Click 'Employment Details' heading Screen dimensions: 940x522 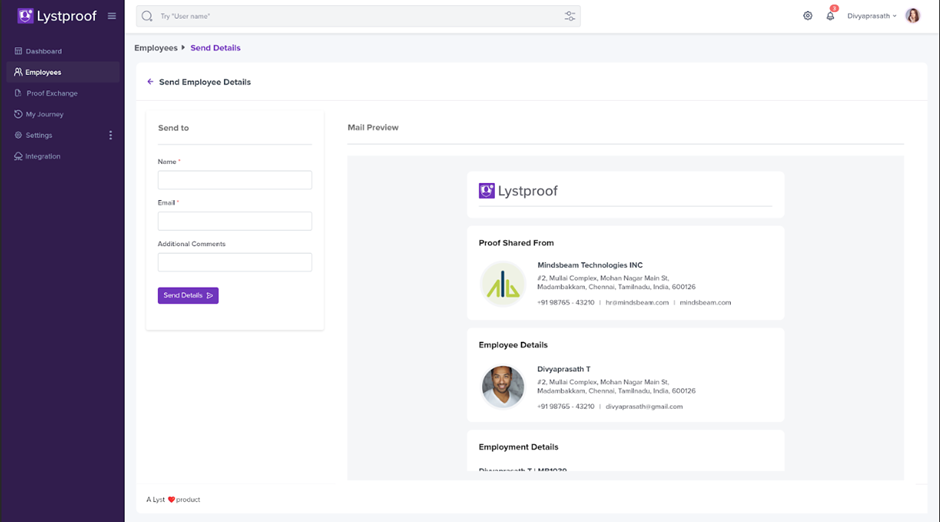(518, 447)
